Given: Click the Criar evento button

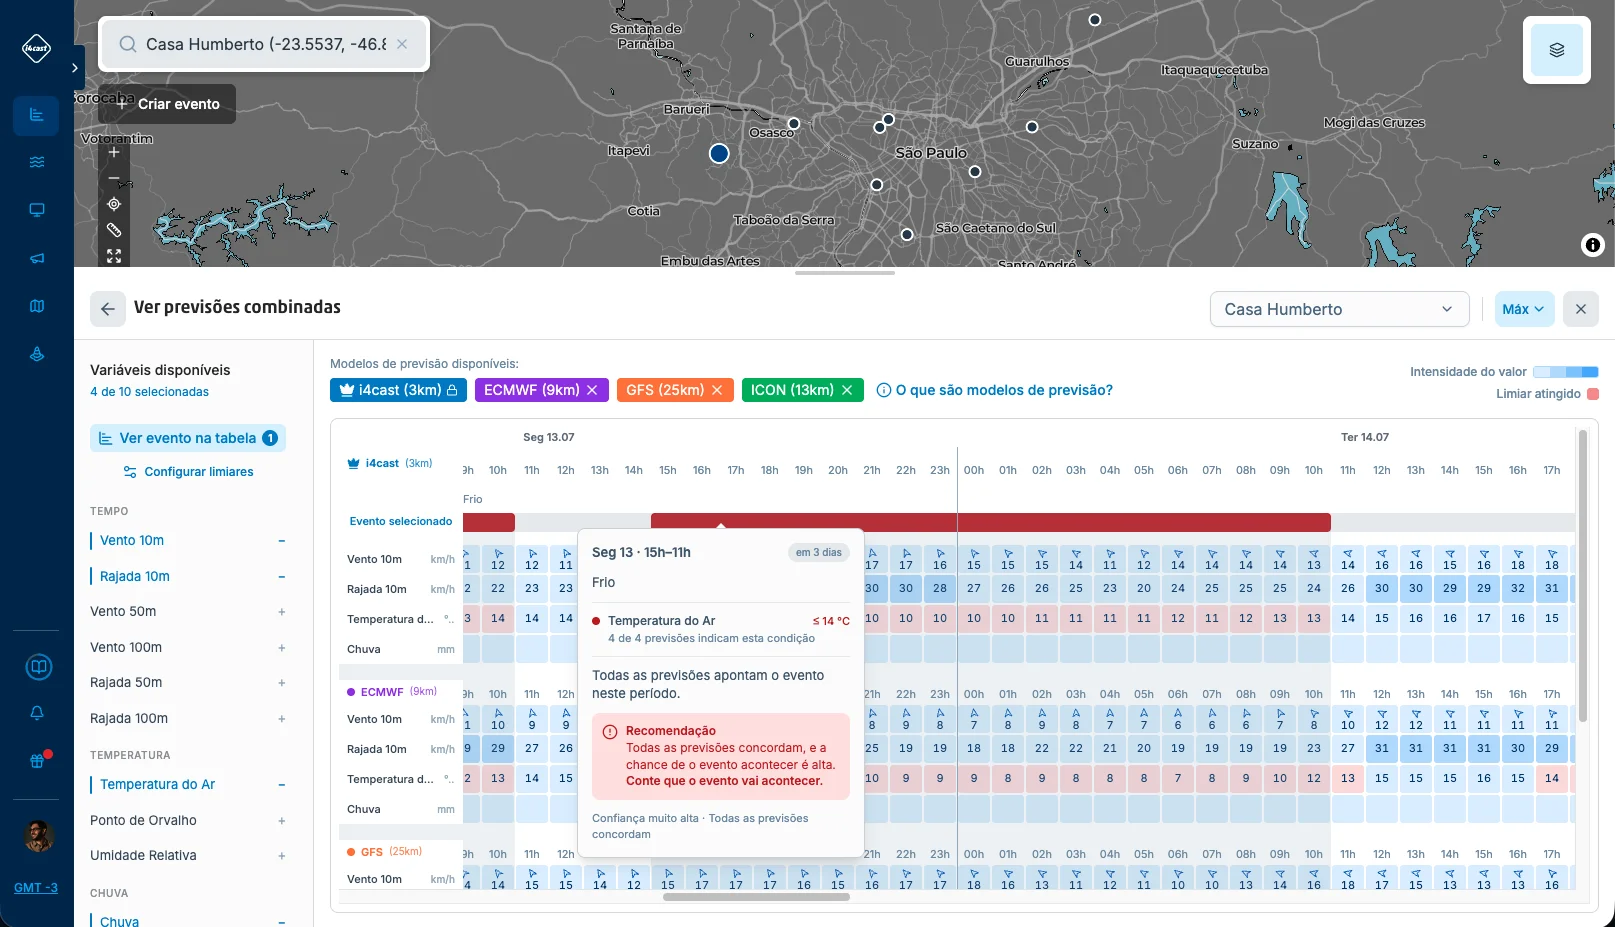Looking at the screenshot, I should (167, 104).
